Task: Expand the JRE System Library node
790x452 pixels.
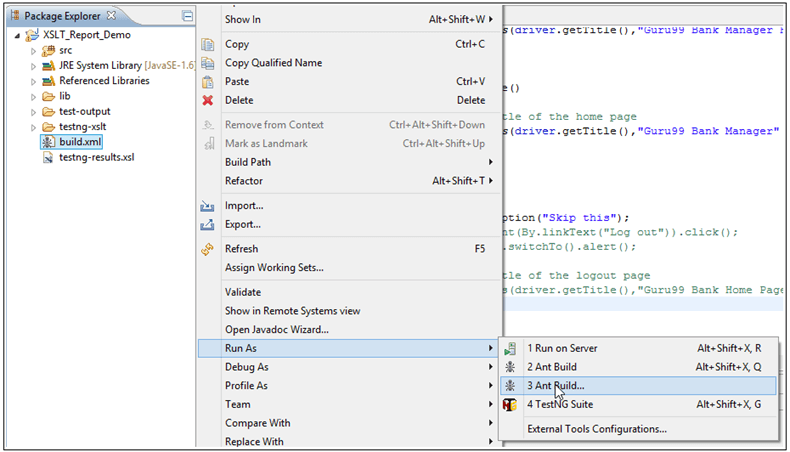Action: [34, 66]
